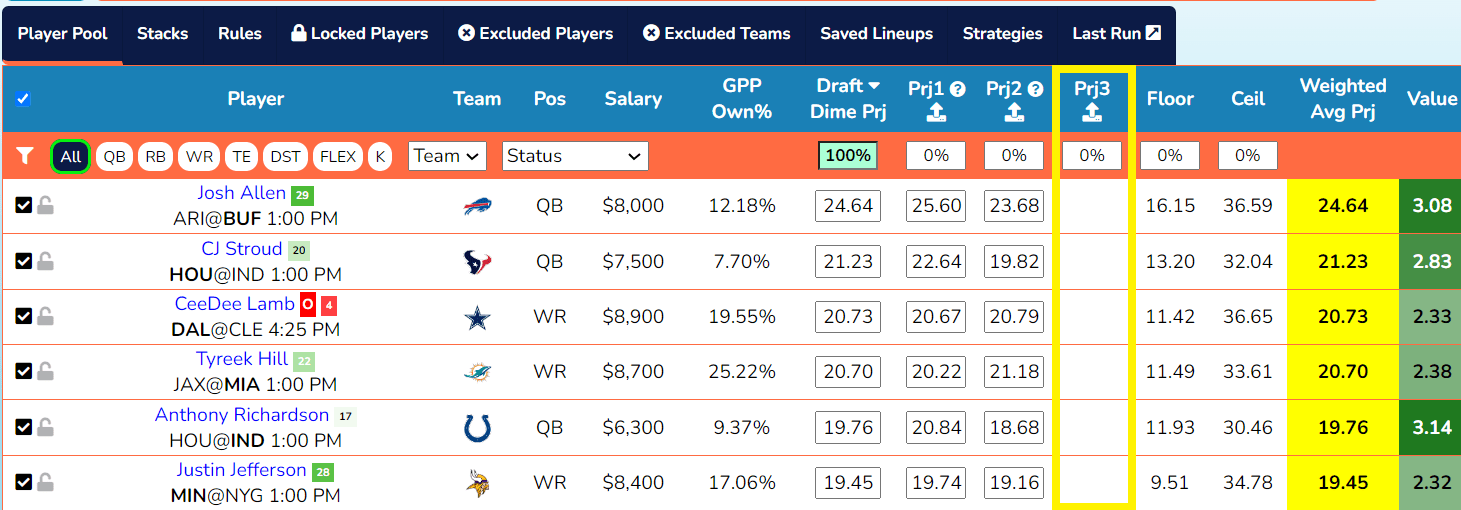The height and width of the screenshot is (510, 1461).
Task: Open the Justin Jefferson player link
Action: tap(241, 470)
